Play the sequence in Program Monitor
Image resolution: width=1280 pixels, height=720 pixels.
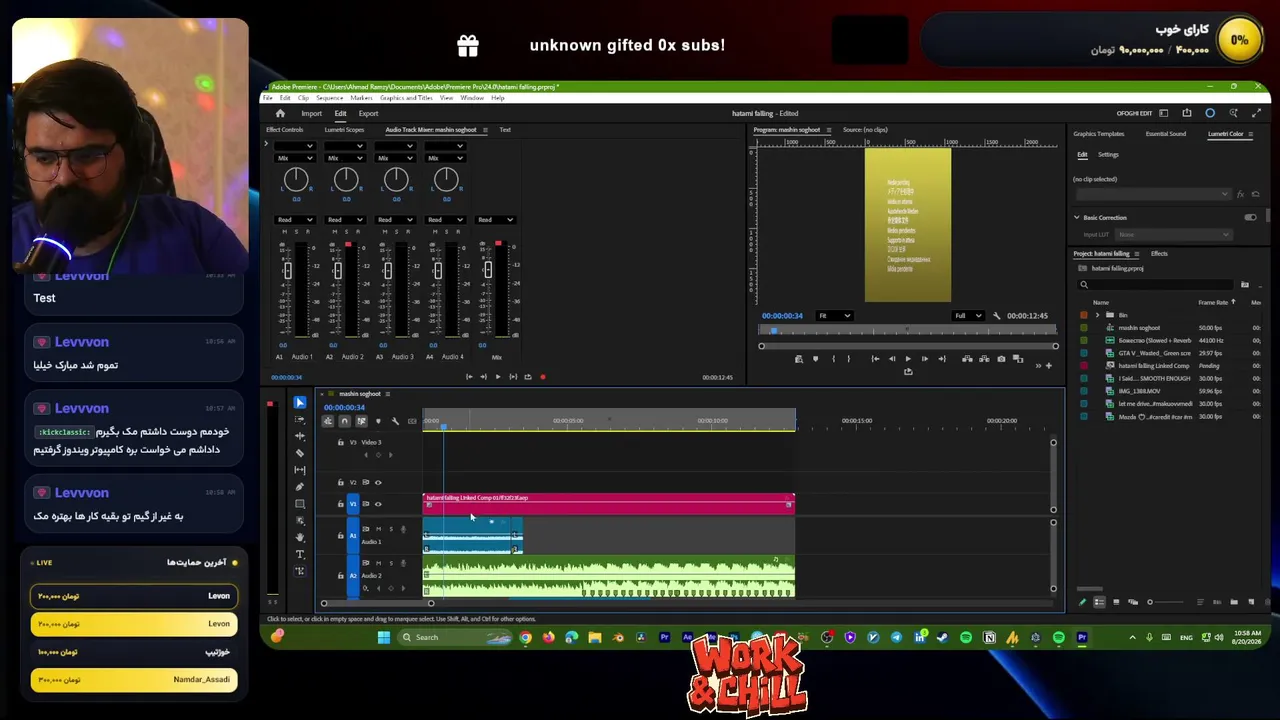click(908, 359)
